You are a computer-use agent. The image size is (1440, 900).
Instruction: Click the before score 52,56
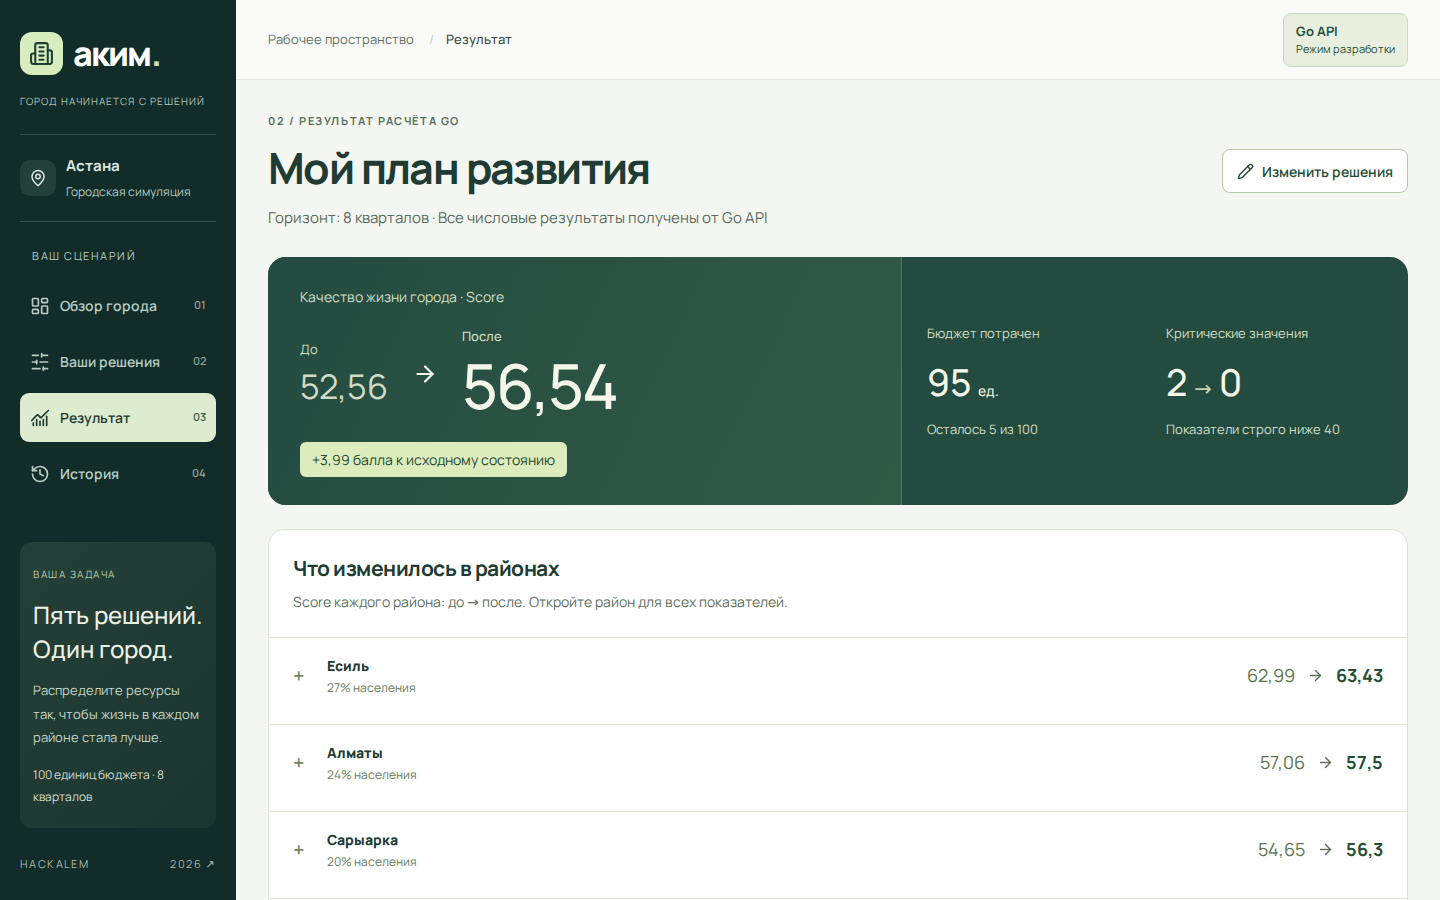click(x=343, y=387)
